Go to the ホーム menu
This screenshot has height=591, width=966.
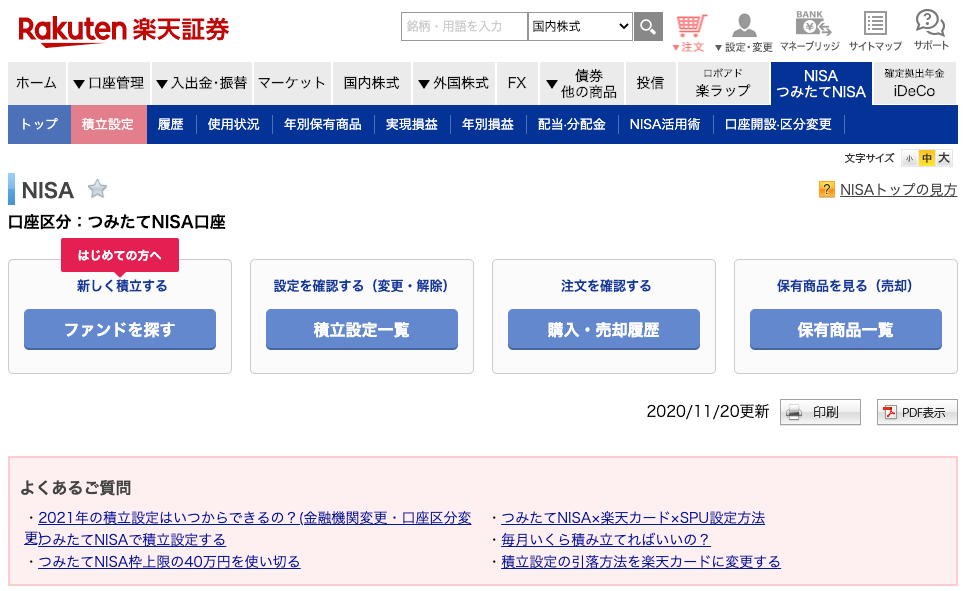[x=36, y=83]
